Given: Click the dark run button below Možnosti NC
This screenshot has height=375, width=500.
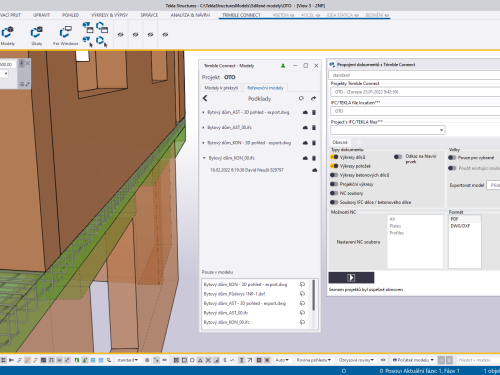Looking at the screenshot, I should (351, 278).
